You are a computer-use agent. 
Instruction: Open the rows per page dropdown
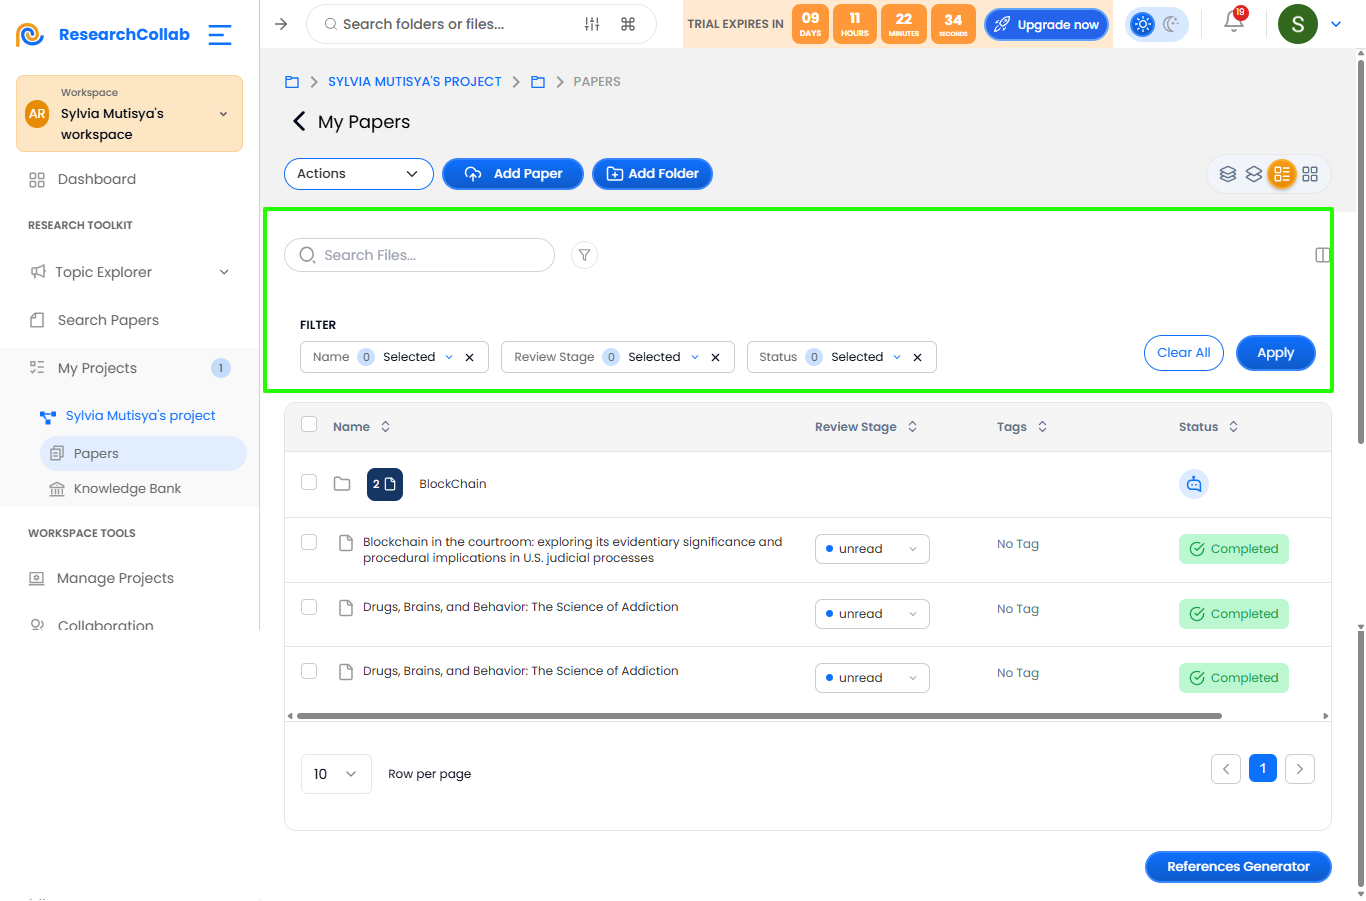coord(336,774)
